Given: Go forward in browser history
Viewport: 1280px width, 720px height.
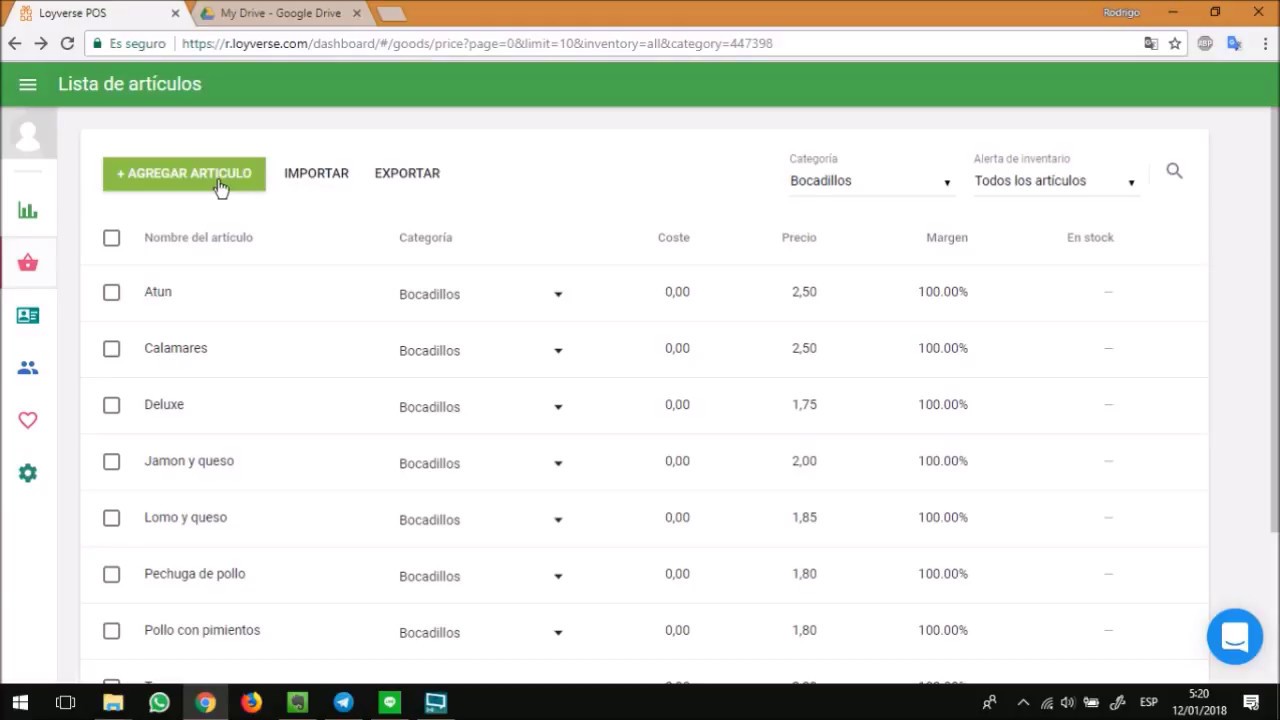Looking at the screenshot, I should 41,43.
